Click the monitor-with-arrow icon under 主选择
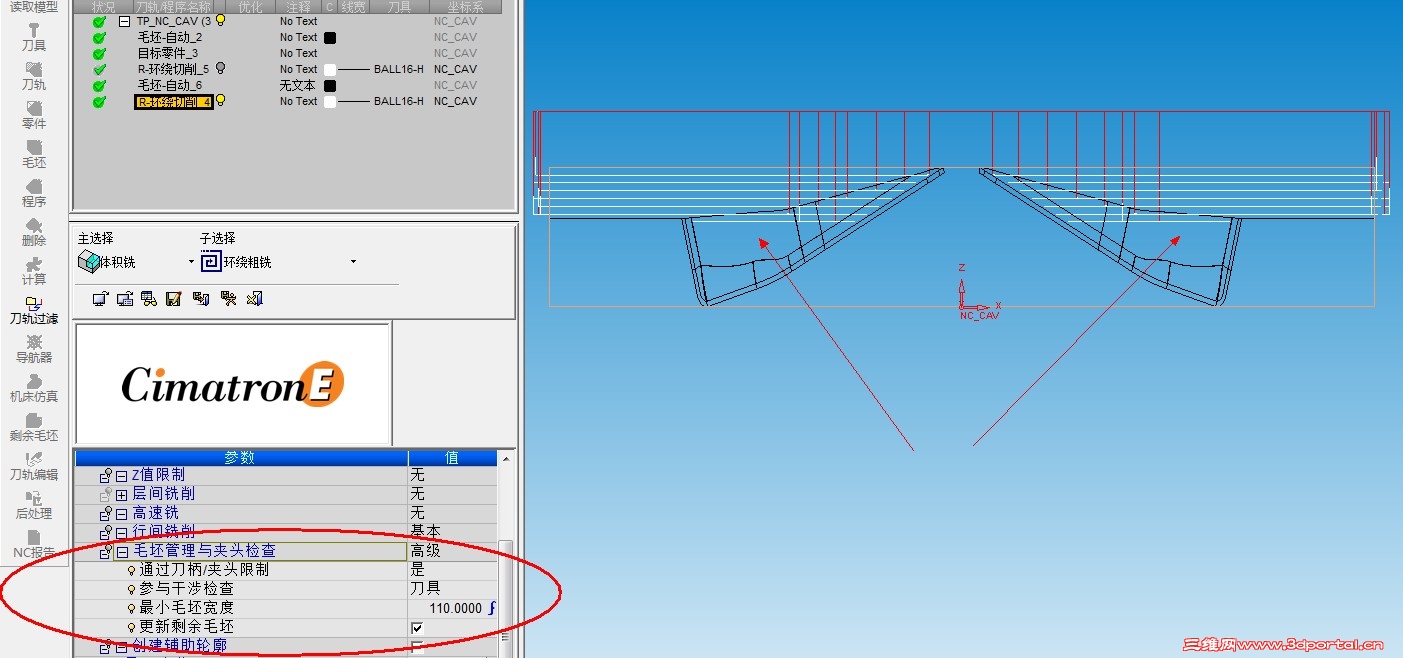1403x658 pixels. click(x=100, y=298)
